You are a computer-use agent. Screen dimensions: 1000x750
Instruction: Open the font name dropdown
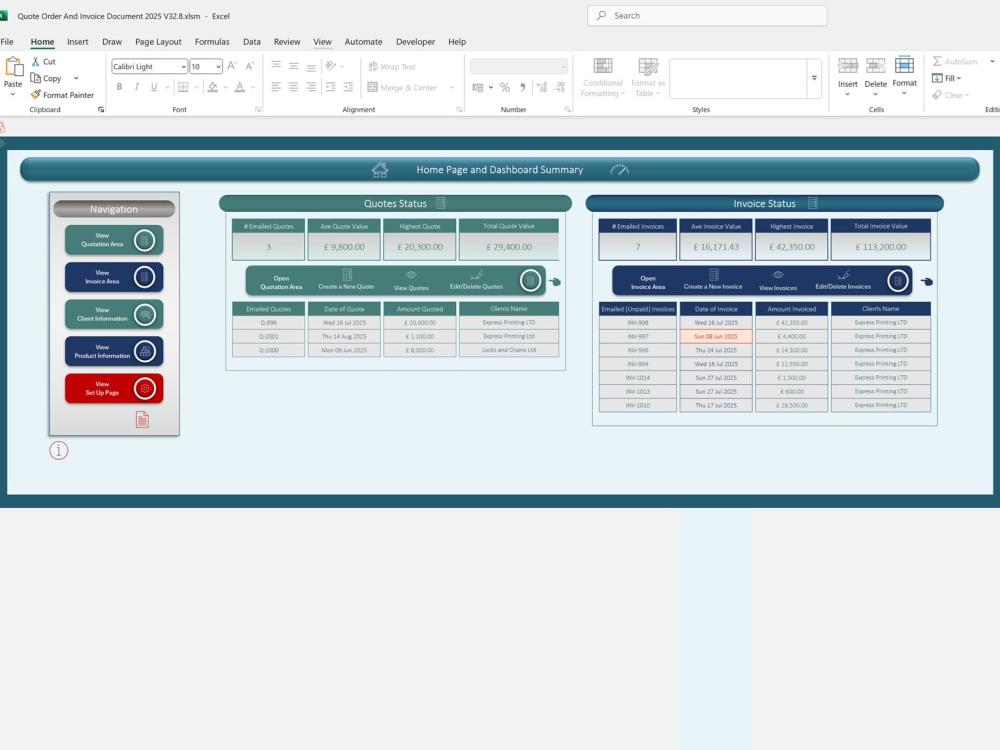point(183,66)
